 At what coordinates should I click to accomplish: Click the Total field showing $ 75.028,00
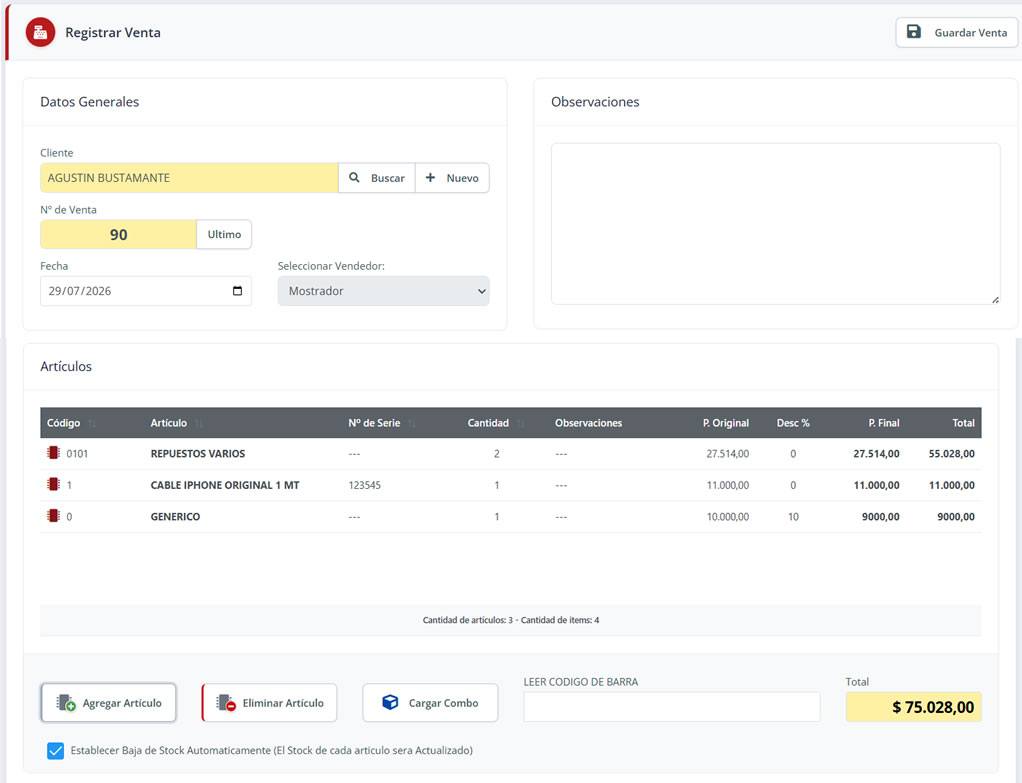[913, 707]
